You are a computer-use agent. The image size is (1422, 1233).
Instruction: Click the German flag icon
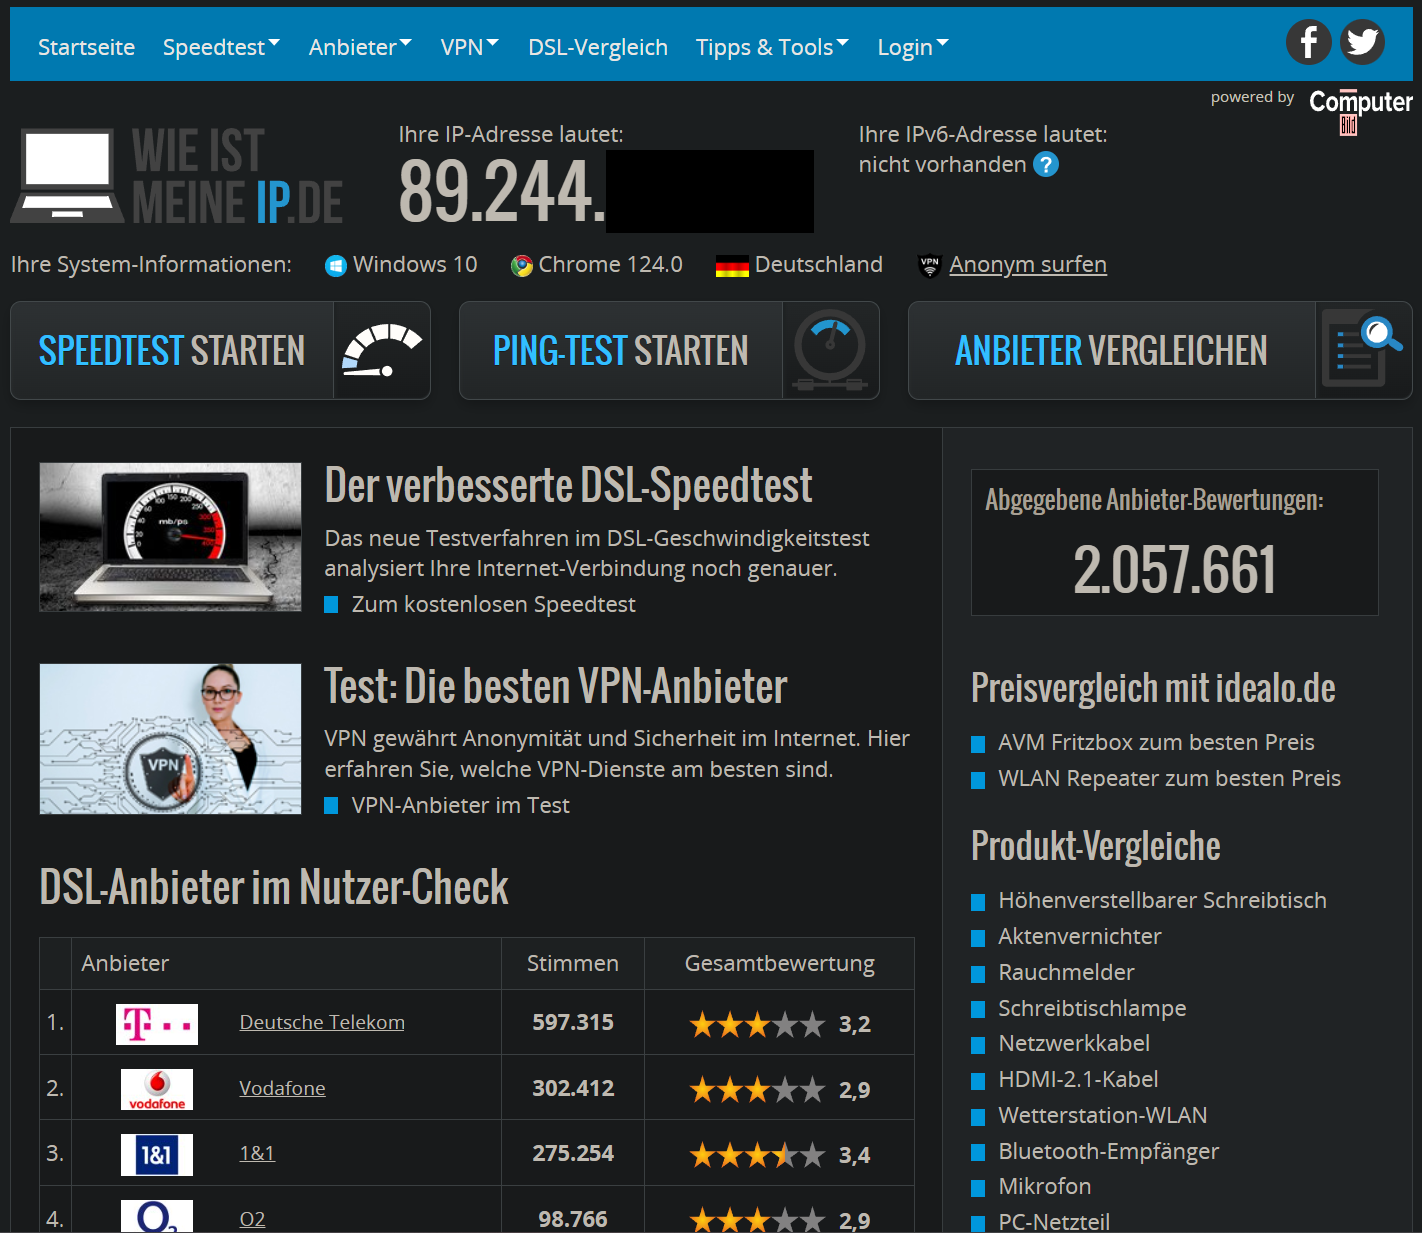[732, 266]
